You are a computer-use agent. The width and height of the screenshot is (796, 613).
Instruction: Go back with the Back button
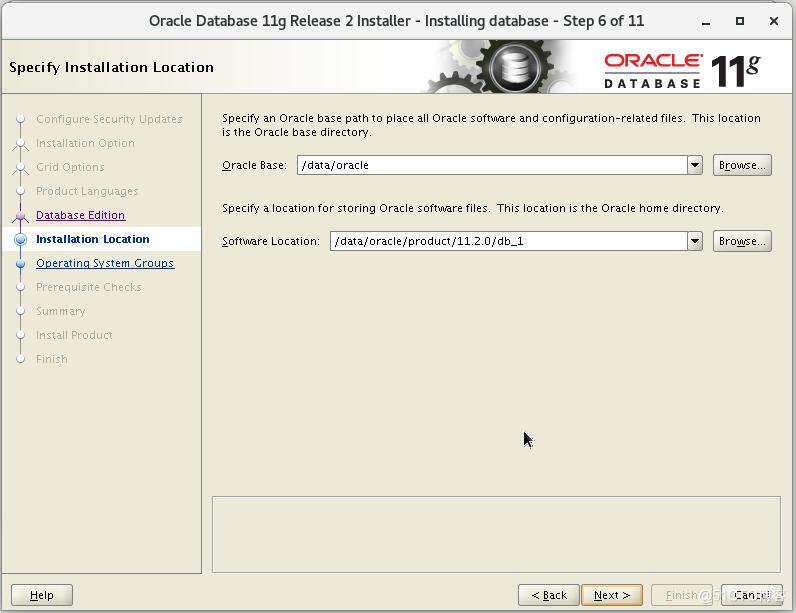pyautogui.click(x=549, y=595)
